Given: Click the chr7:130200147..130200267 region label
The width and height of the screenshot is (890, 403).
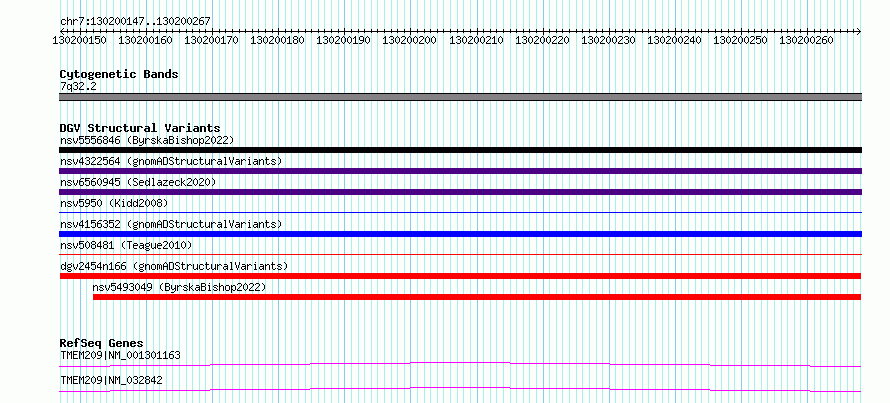Looking at the screenshot, I should 135,22.
